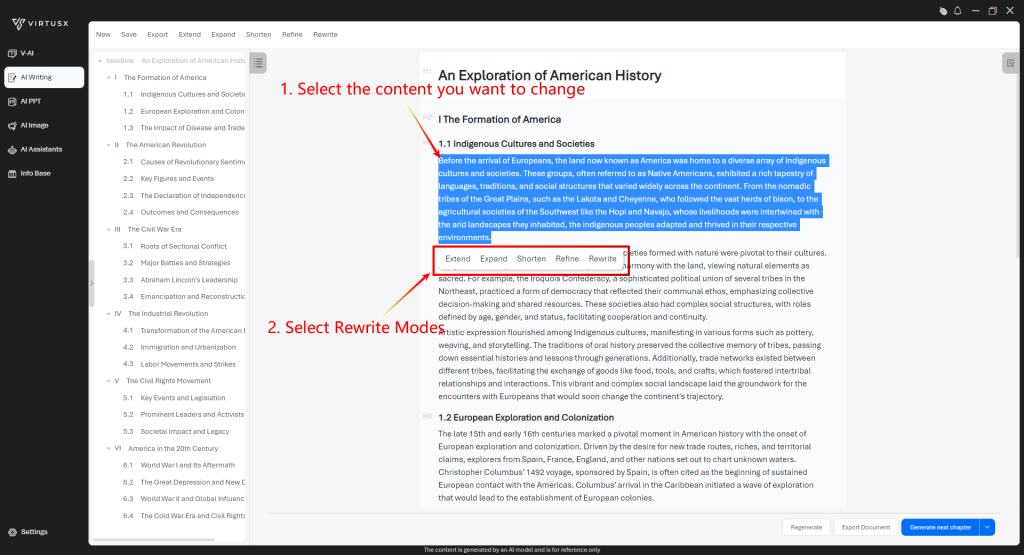This screenshot has height=555, width=1024.
Task: Choose Refine in the floating selection popup
Action: point(567,259)
